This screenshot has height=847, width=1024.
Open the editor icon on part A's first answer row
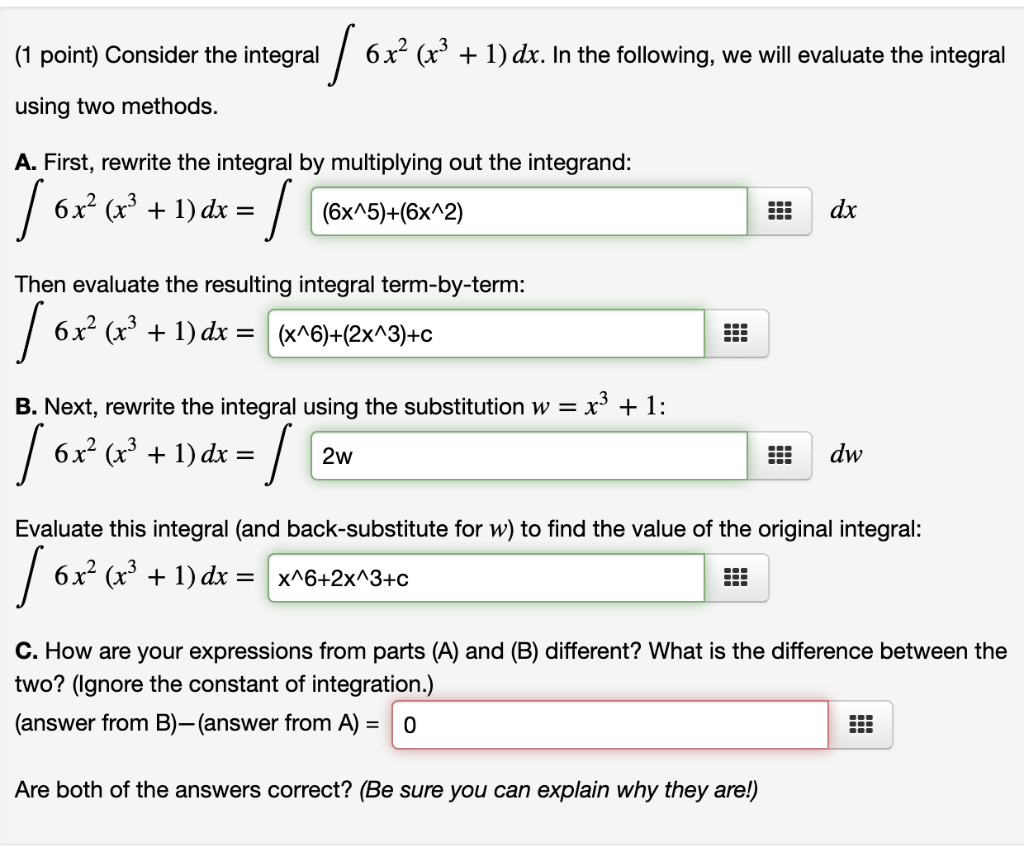coord(781,211)
